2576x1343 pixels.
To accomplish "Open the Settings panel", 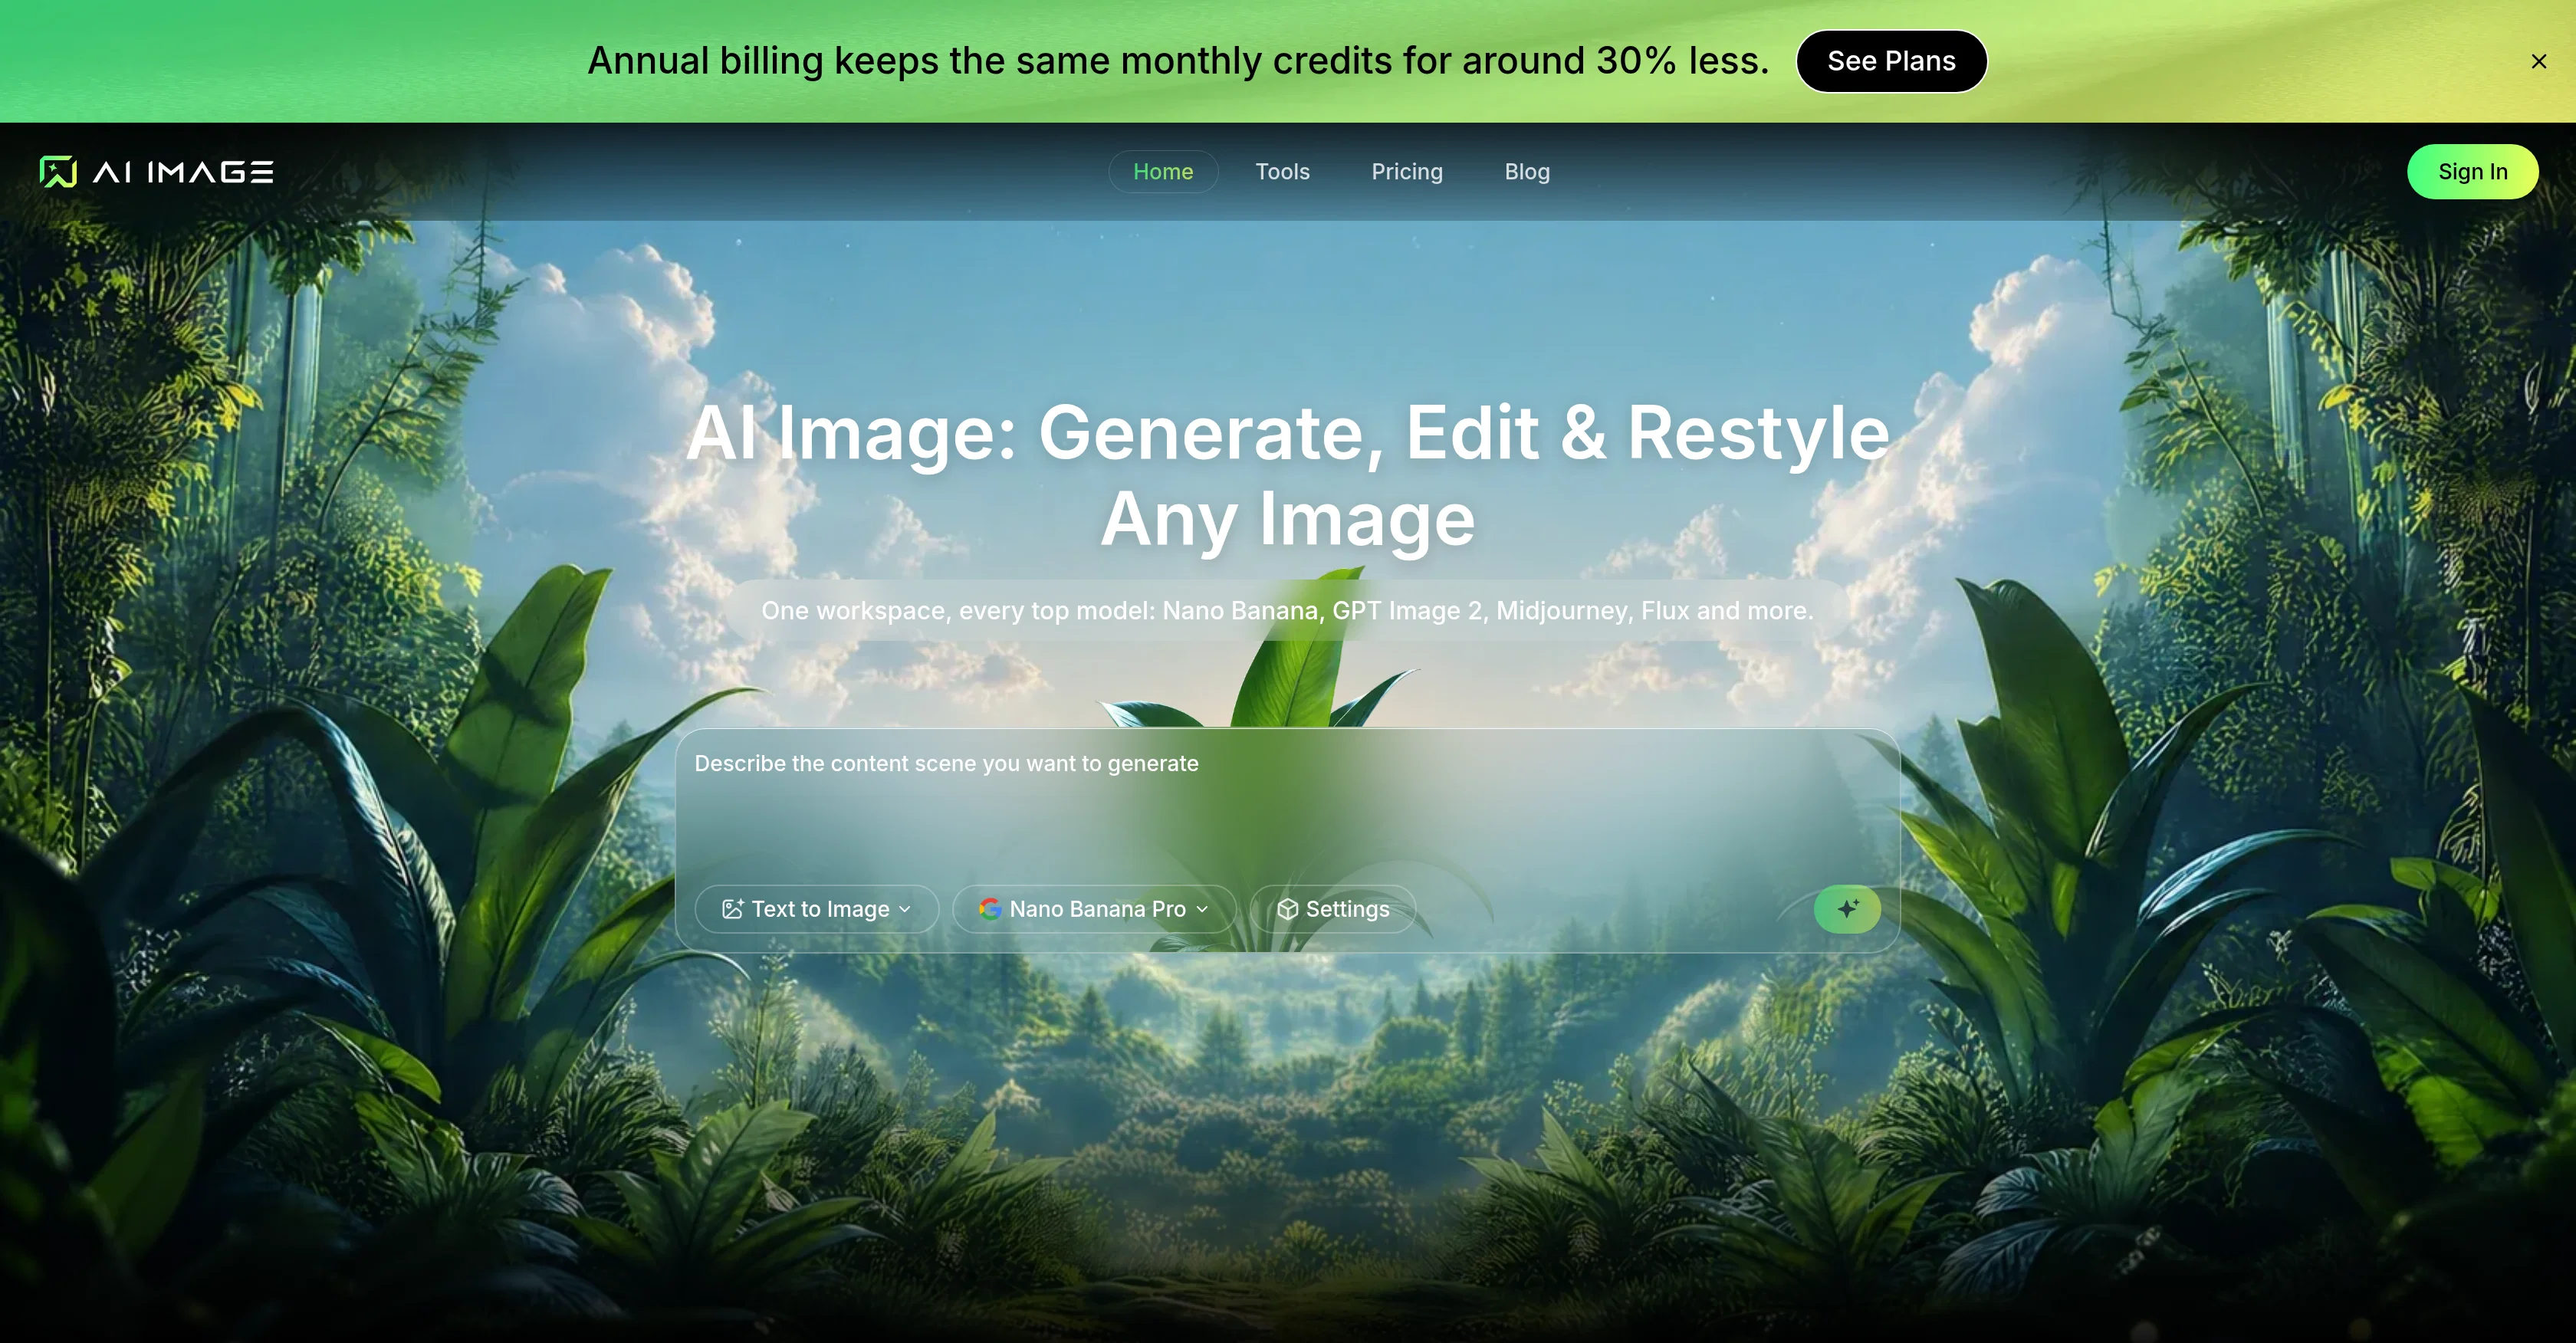I will 1333,909.
